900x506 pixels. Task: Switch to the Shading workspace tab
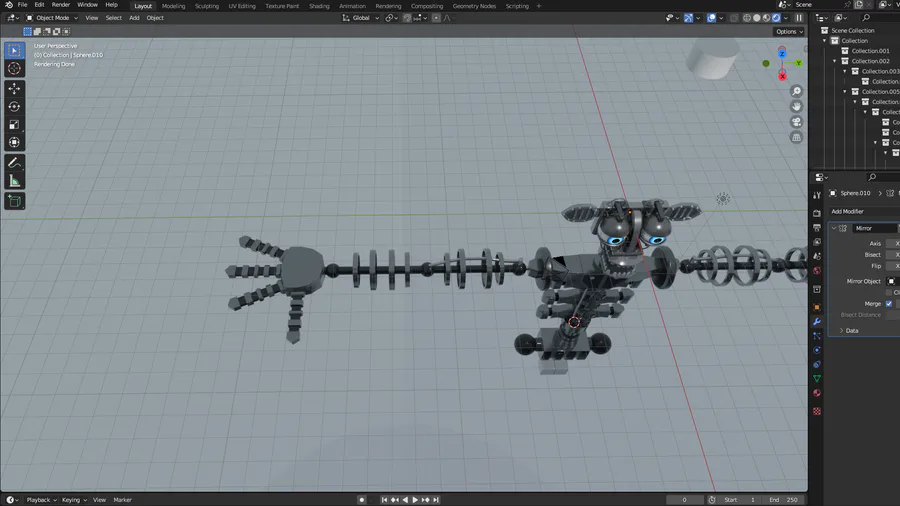(319, 6)
